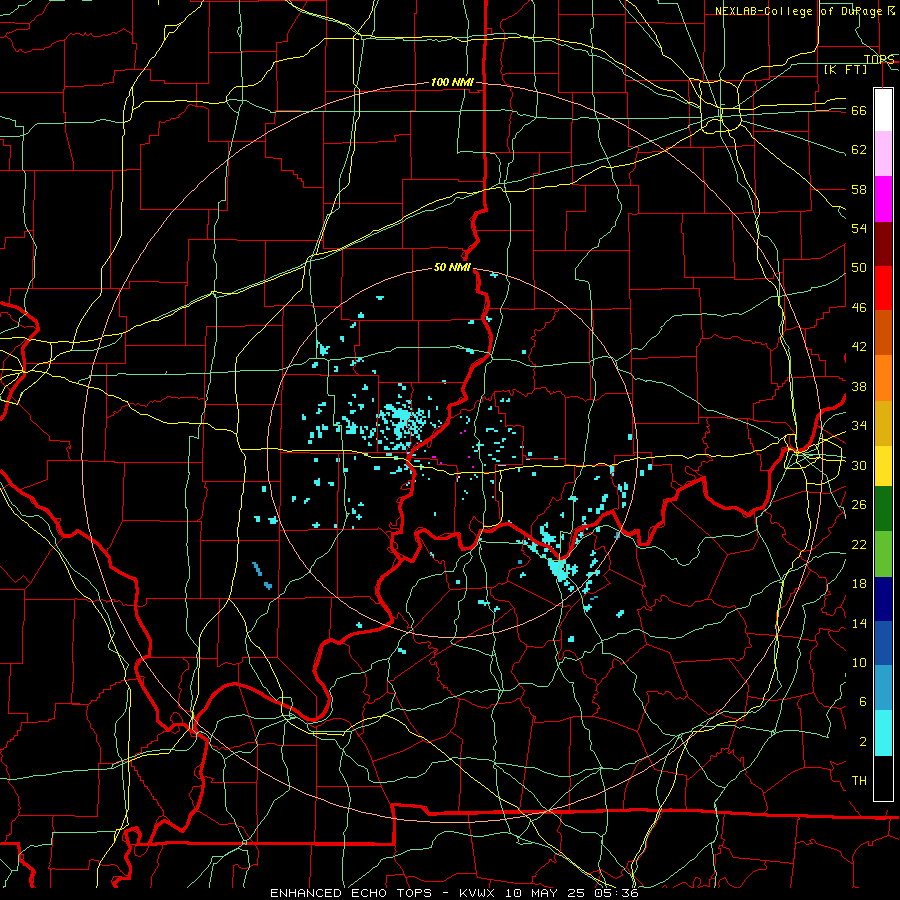The height and width of the screenshot is (900, 900).
Task: Click the legend value 46
Action: [x=859, y=307]
